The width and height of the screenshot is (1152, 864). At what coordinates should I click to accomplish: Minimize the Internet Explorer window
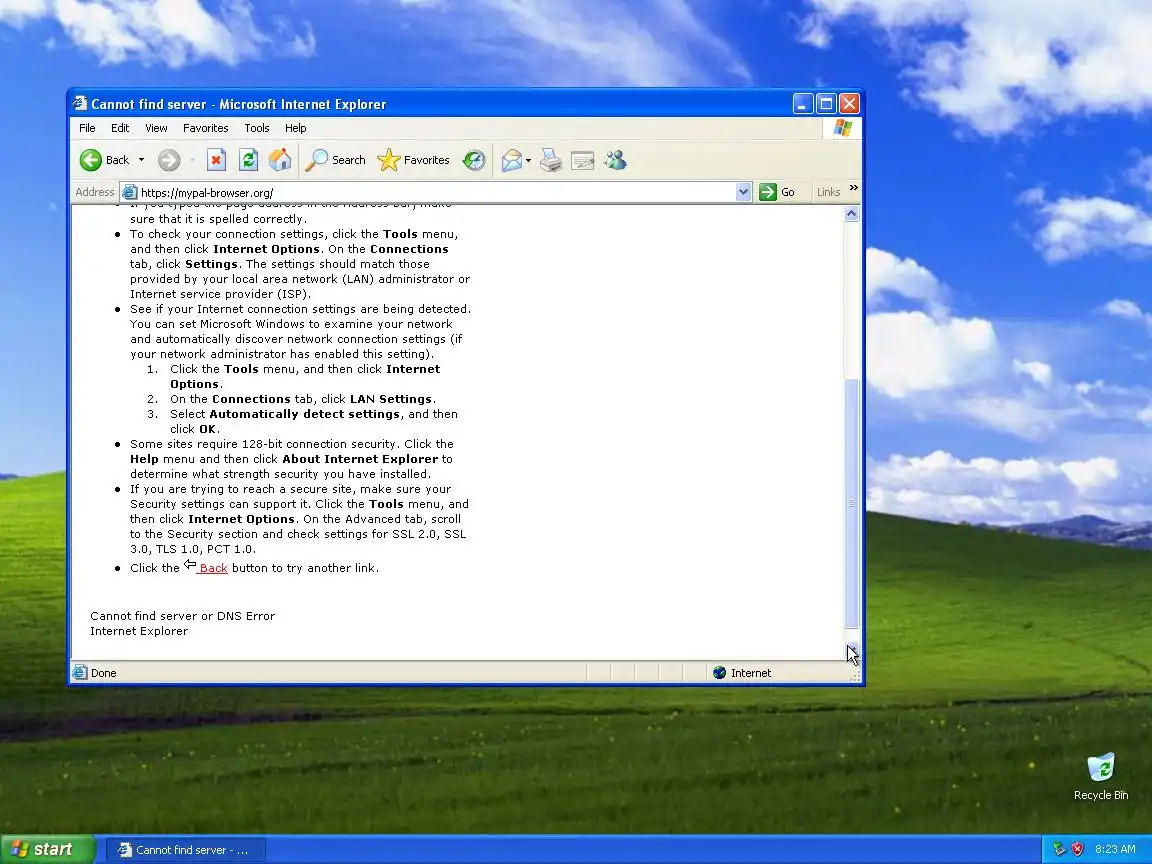click(x=802, y=104)
